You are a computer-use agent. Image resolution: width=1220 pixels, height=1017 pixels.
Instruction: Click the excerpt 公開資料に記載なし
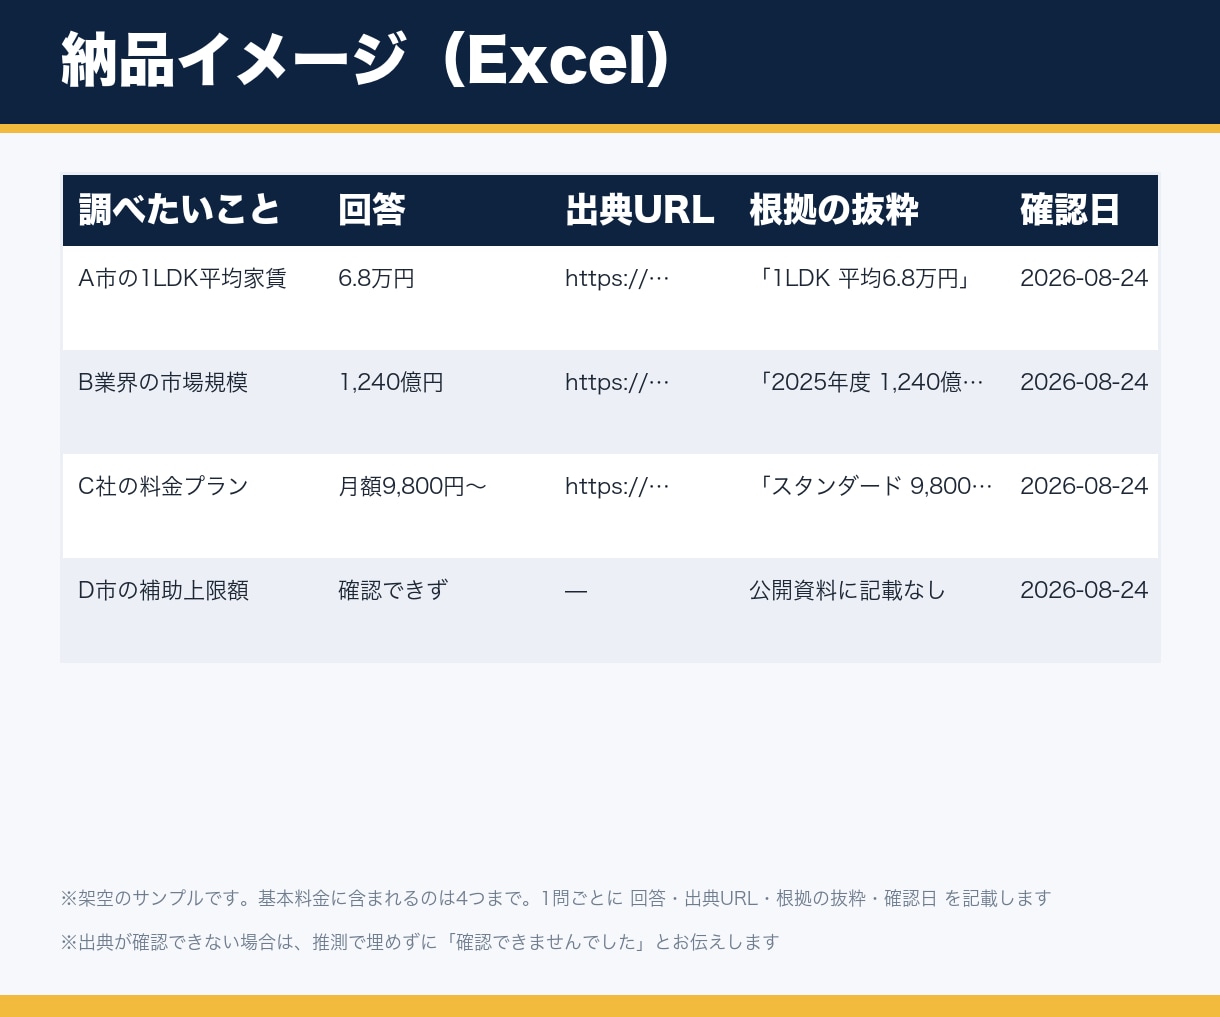click(847, 590)
